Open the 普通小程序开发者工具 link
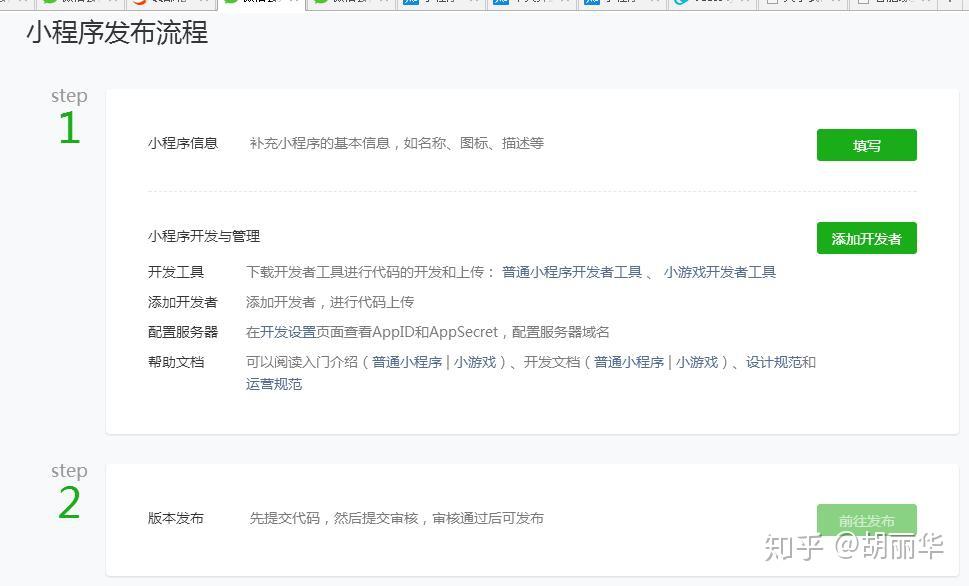 pos(589,271)
